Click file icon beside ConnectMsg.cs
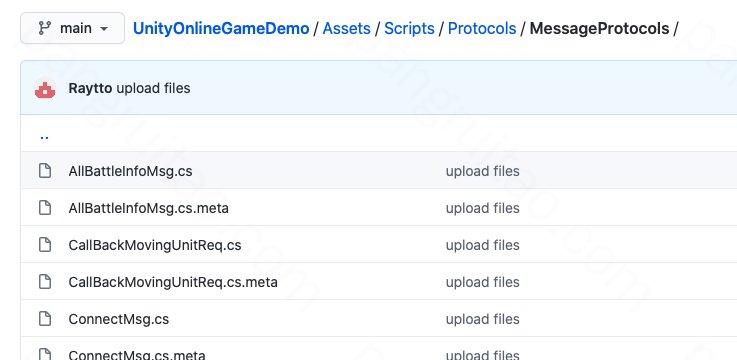This screenshot has height=360, width=737. (x=45, y=319)
